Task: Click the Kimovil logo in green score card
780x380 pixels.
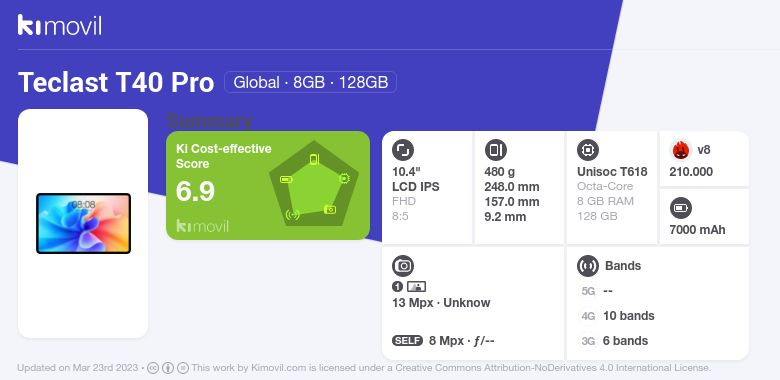Action: click(202, 226)
